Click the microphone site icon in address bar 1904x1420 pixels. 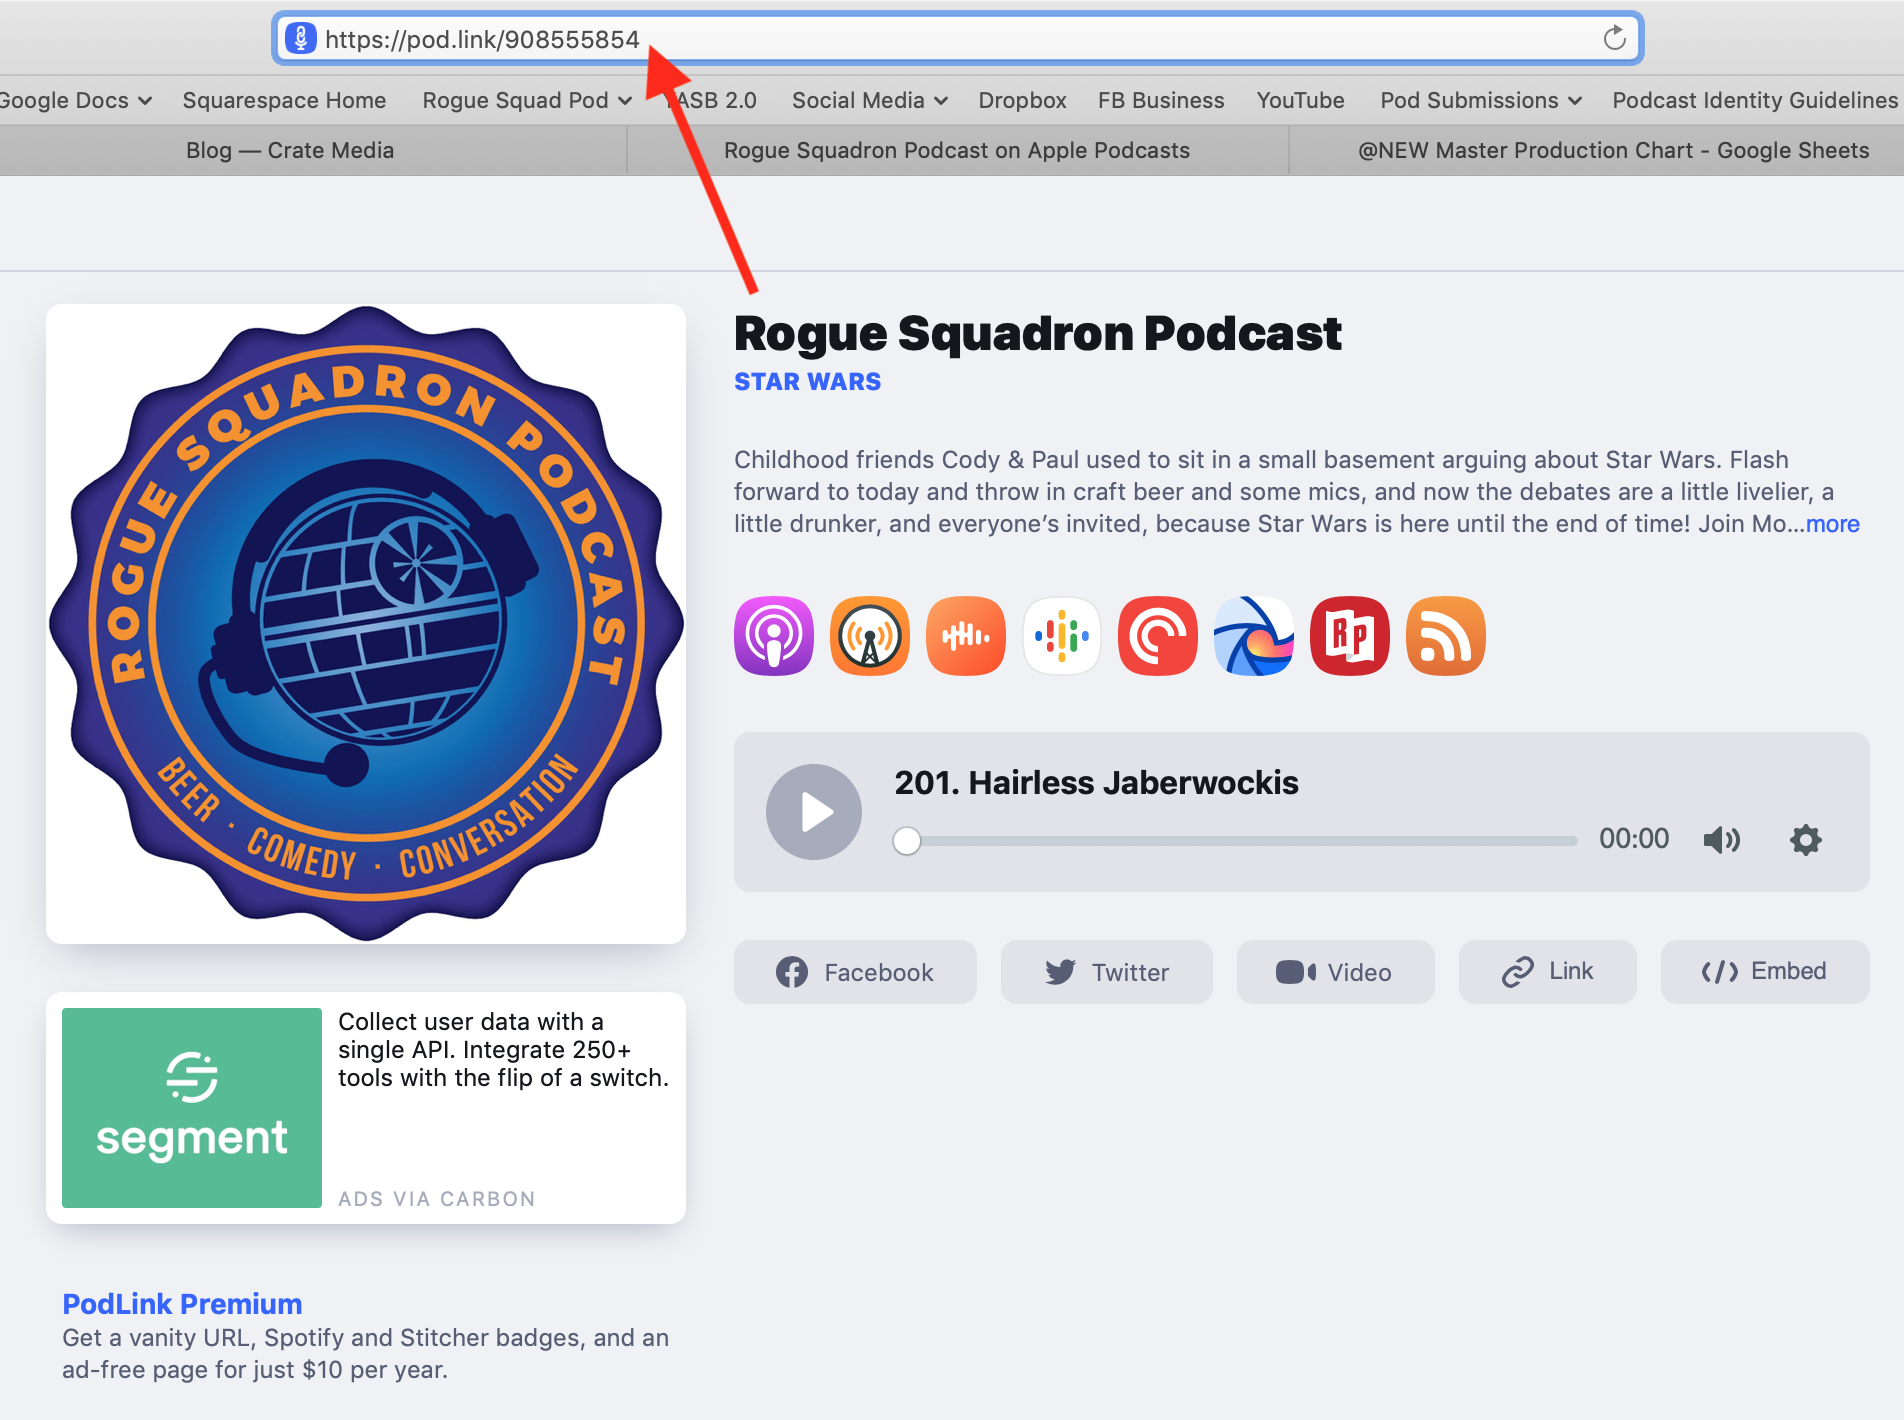[x=300, y=39]
